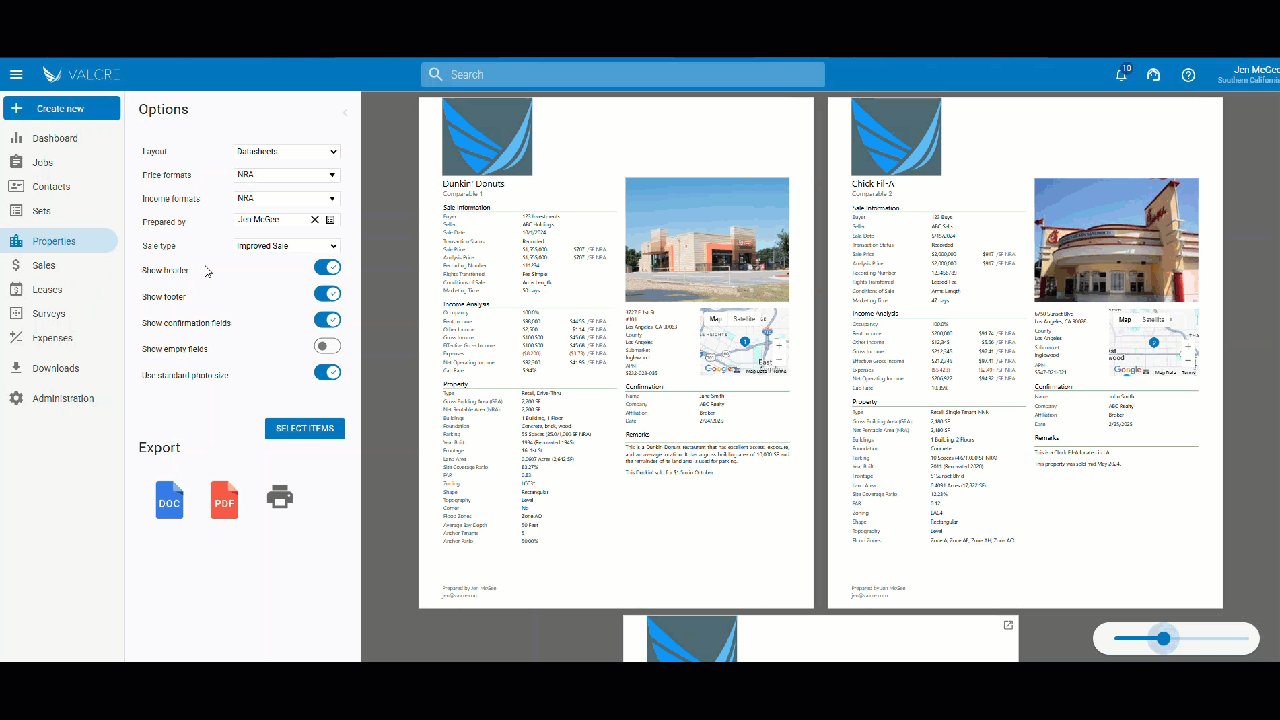Click the Search field

[623, 75]
